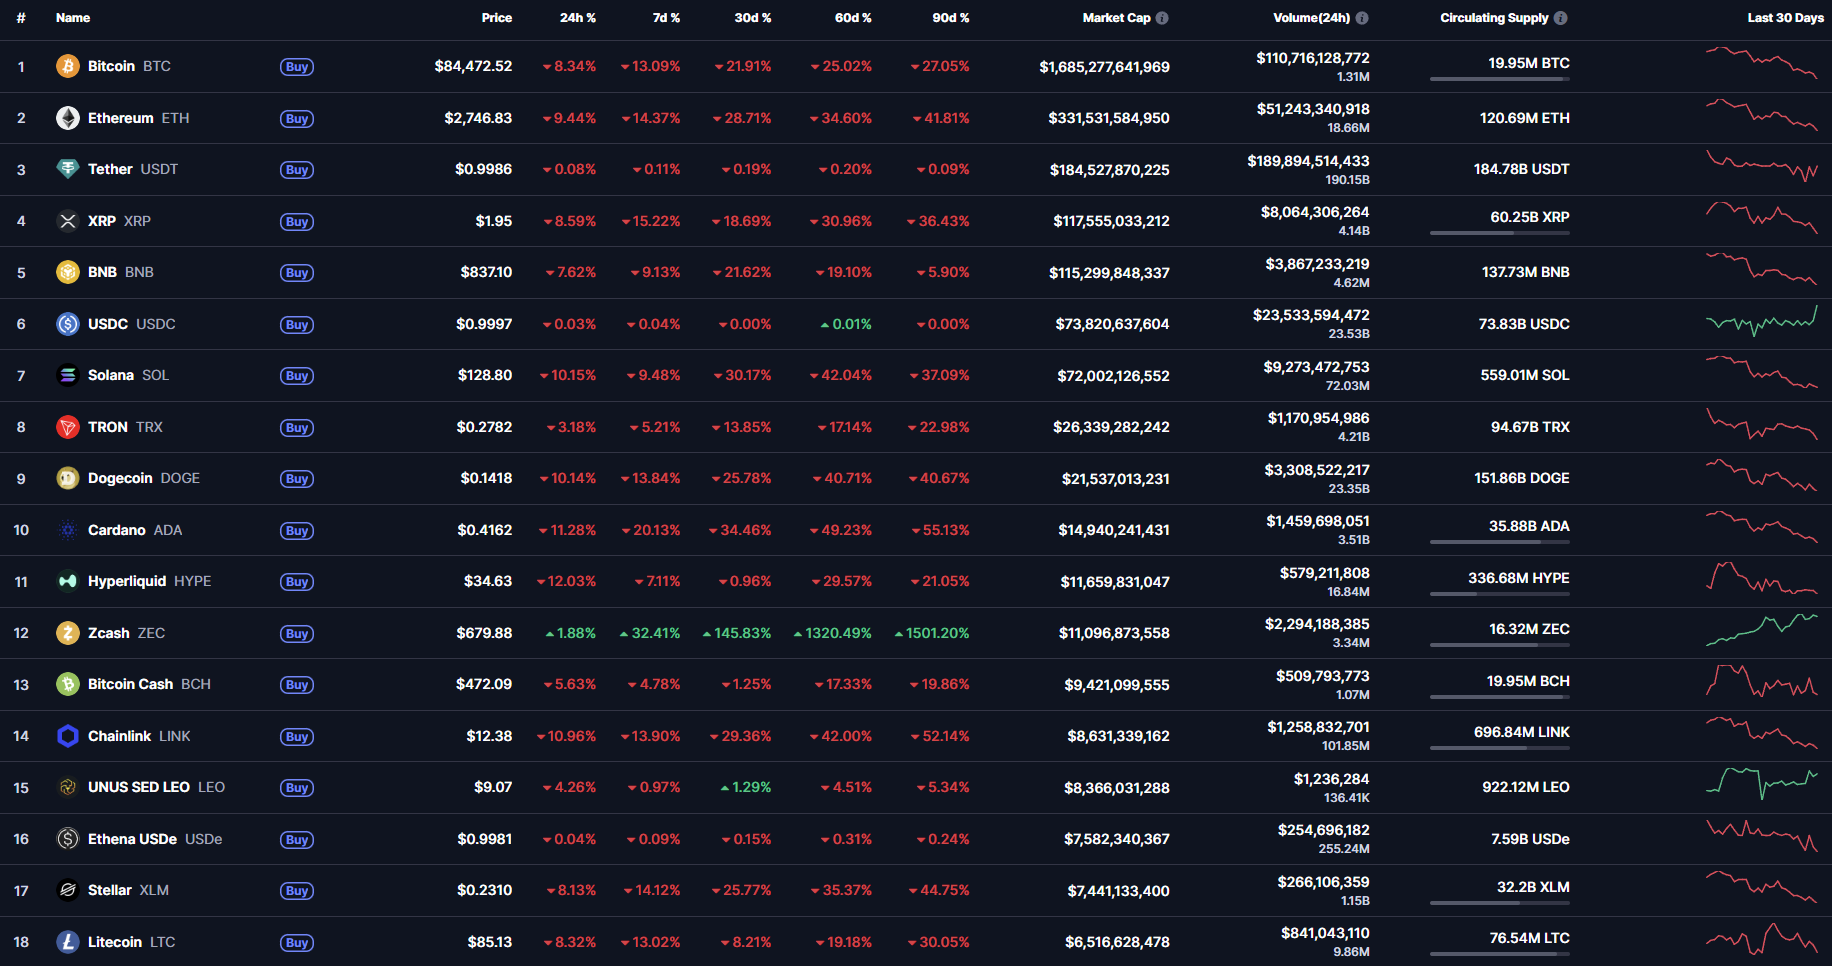Sort by the # rank column header
This screenshot has height=966, width=1832.
click(21, 18)
